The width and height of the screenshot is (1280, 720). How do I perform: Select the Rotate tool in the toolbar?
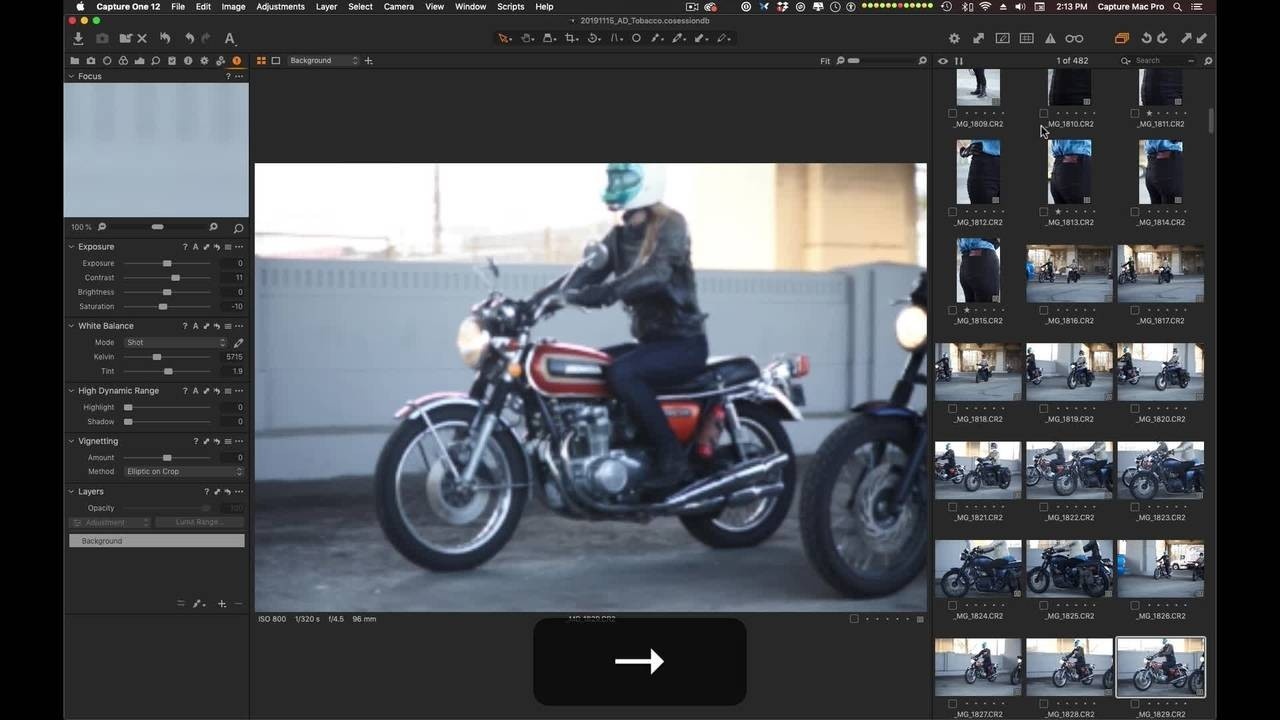pyautogui.click(x=593, y=38)
